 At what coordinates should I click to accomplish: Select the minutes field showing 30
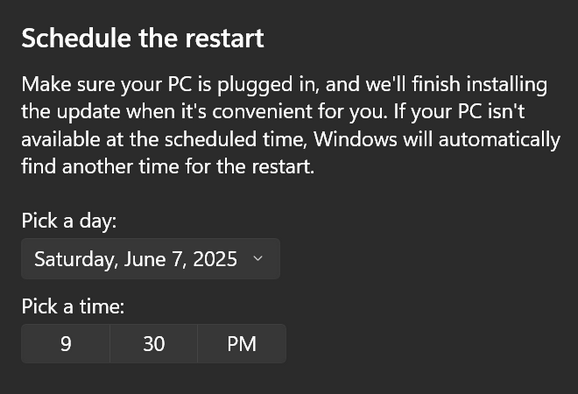coord(154,344)
